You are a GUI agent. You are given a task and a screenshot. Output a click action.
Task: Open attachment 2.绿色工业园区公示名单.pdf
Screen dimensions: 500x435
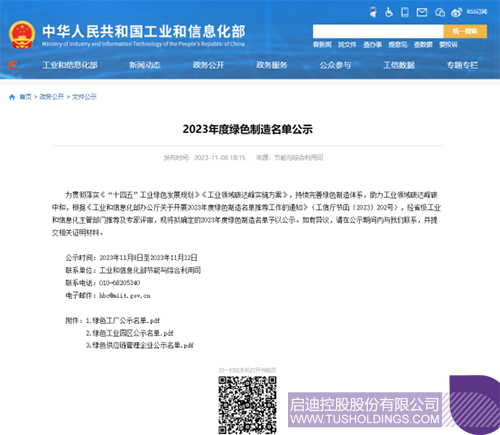pos(130,333)
